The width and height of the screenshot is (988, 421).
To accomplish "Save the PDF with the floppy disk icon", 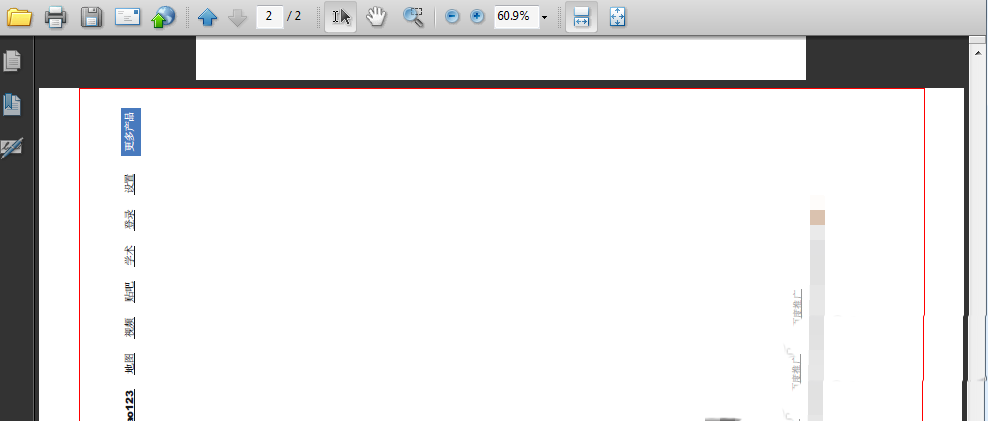I will (x=91, y=16).
